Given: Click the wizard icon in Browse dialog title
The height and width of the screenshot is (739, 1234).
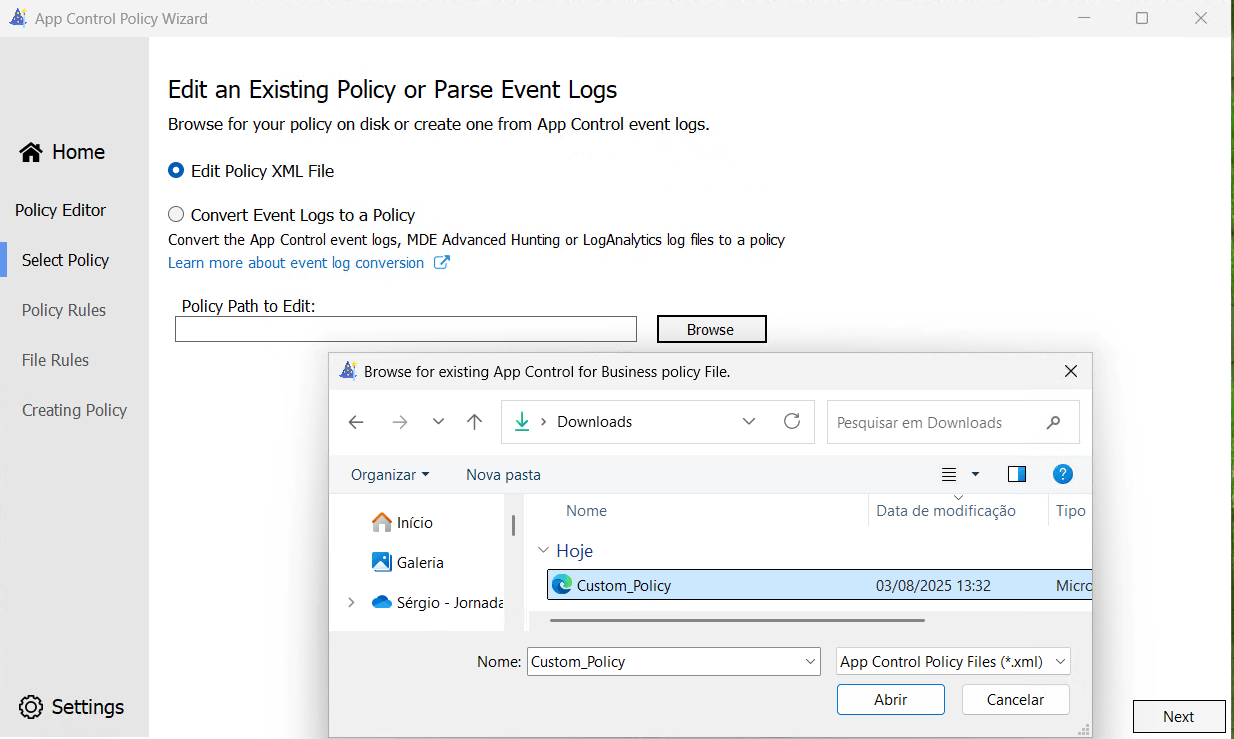Looking at the screenshot, I should coord(347,371).
